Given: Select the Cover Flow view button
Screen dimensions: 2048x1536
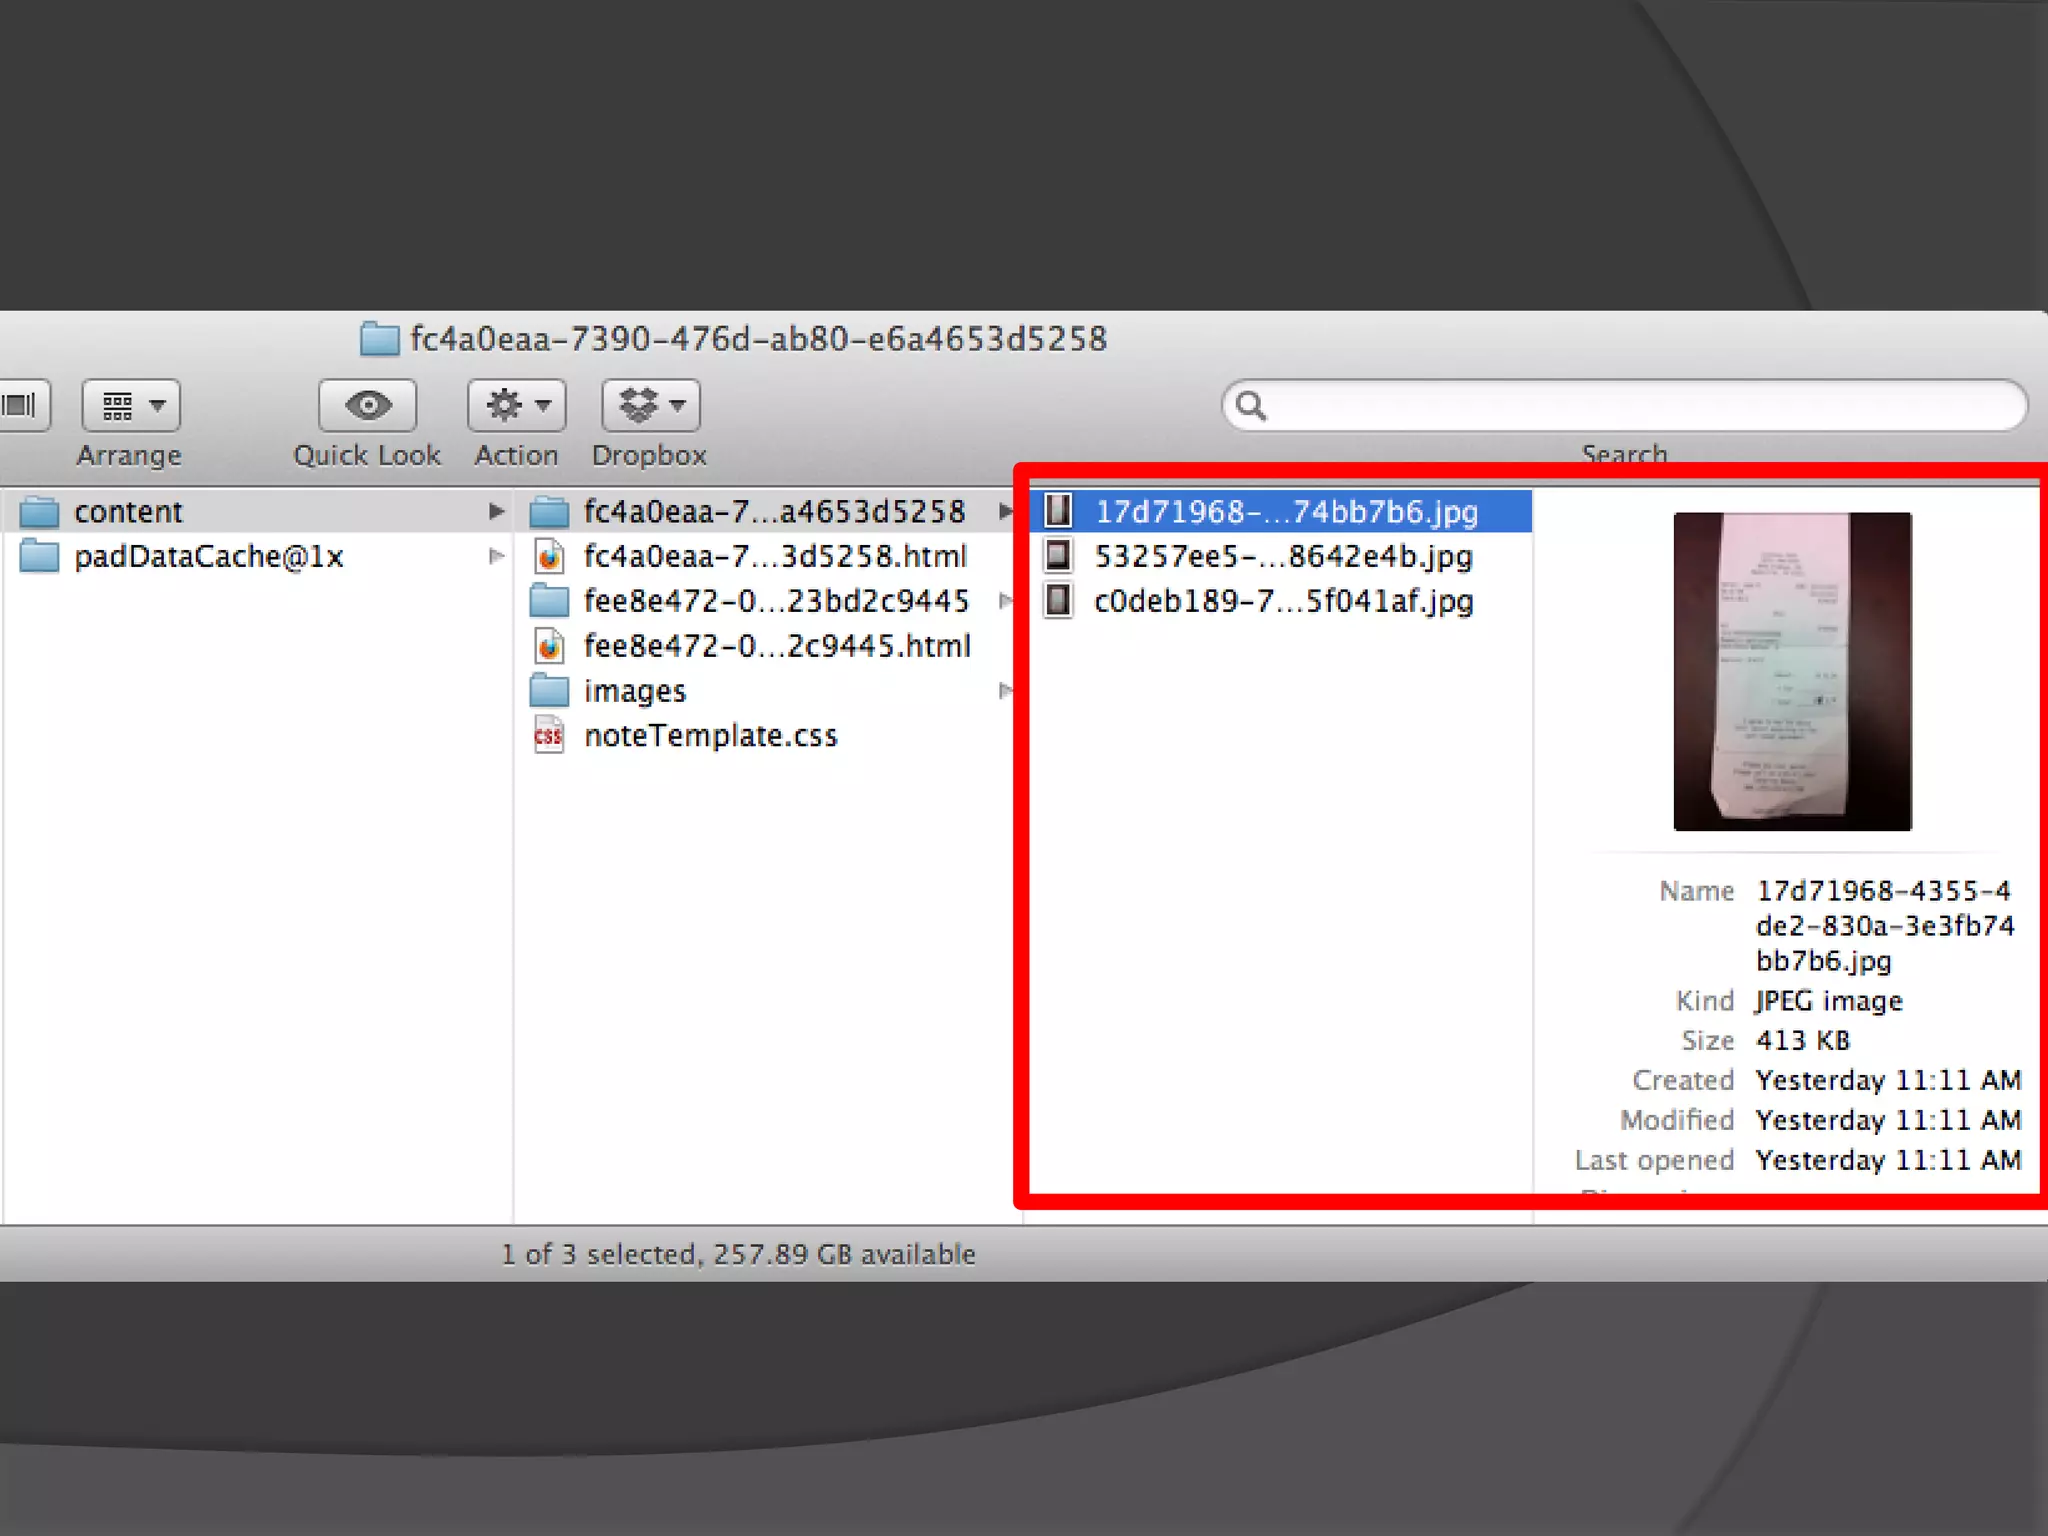Looking at the screenshot, I should (x=20, y=405).
